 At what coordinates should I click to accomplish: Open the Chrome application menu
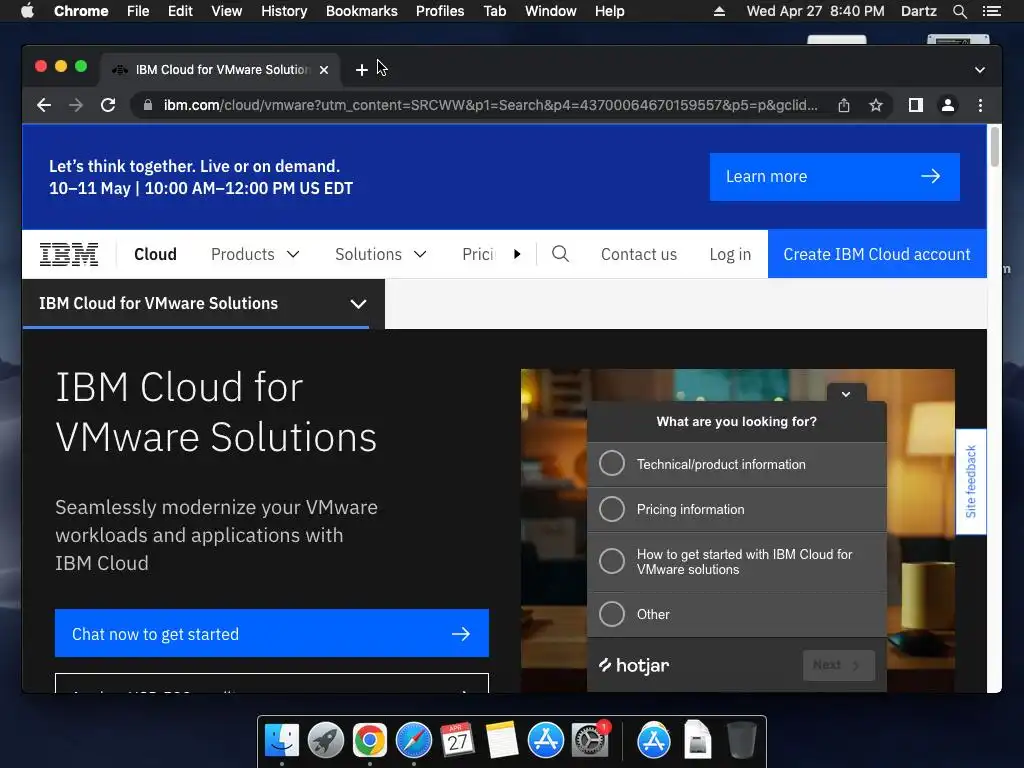click(81, 11)
